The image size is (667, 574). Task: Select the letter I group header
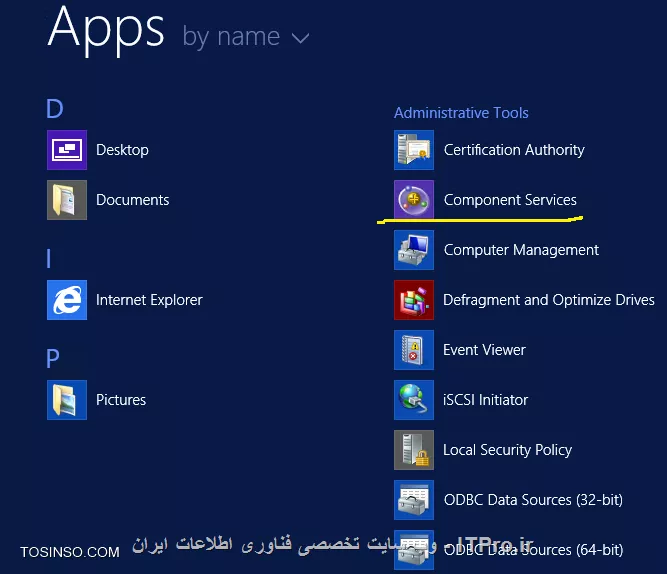pos(48,258)
